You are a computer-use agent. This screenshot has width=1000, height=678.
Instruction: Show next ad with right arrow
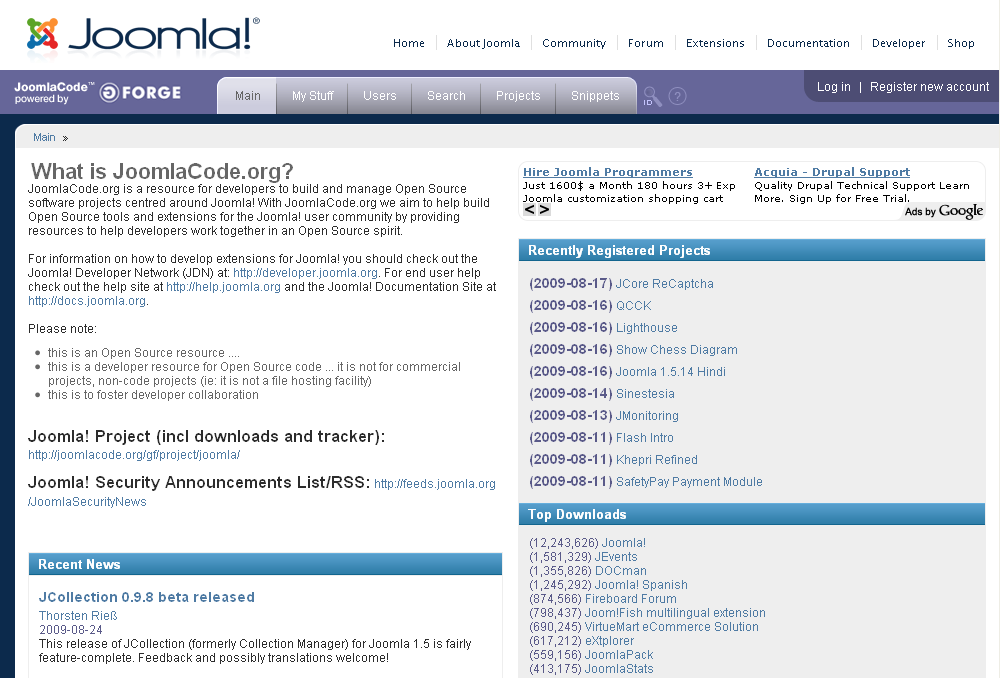544,210
